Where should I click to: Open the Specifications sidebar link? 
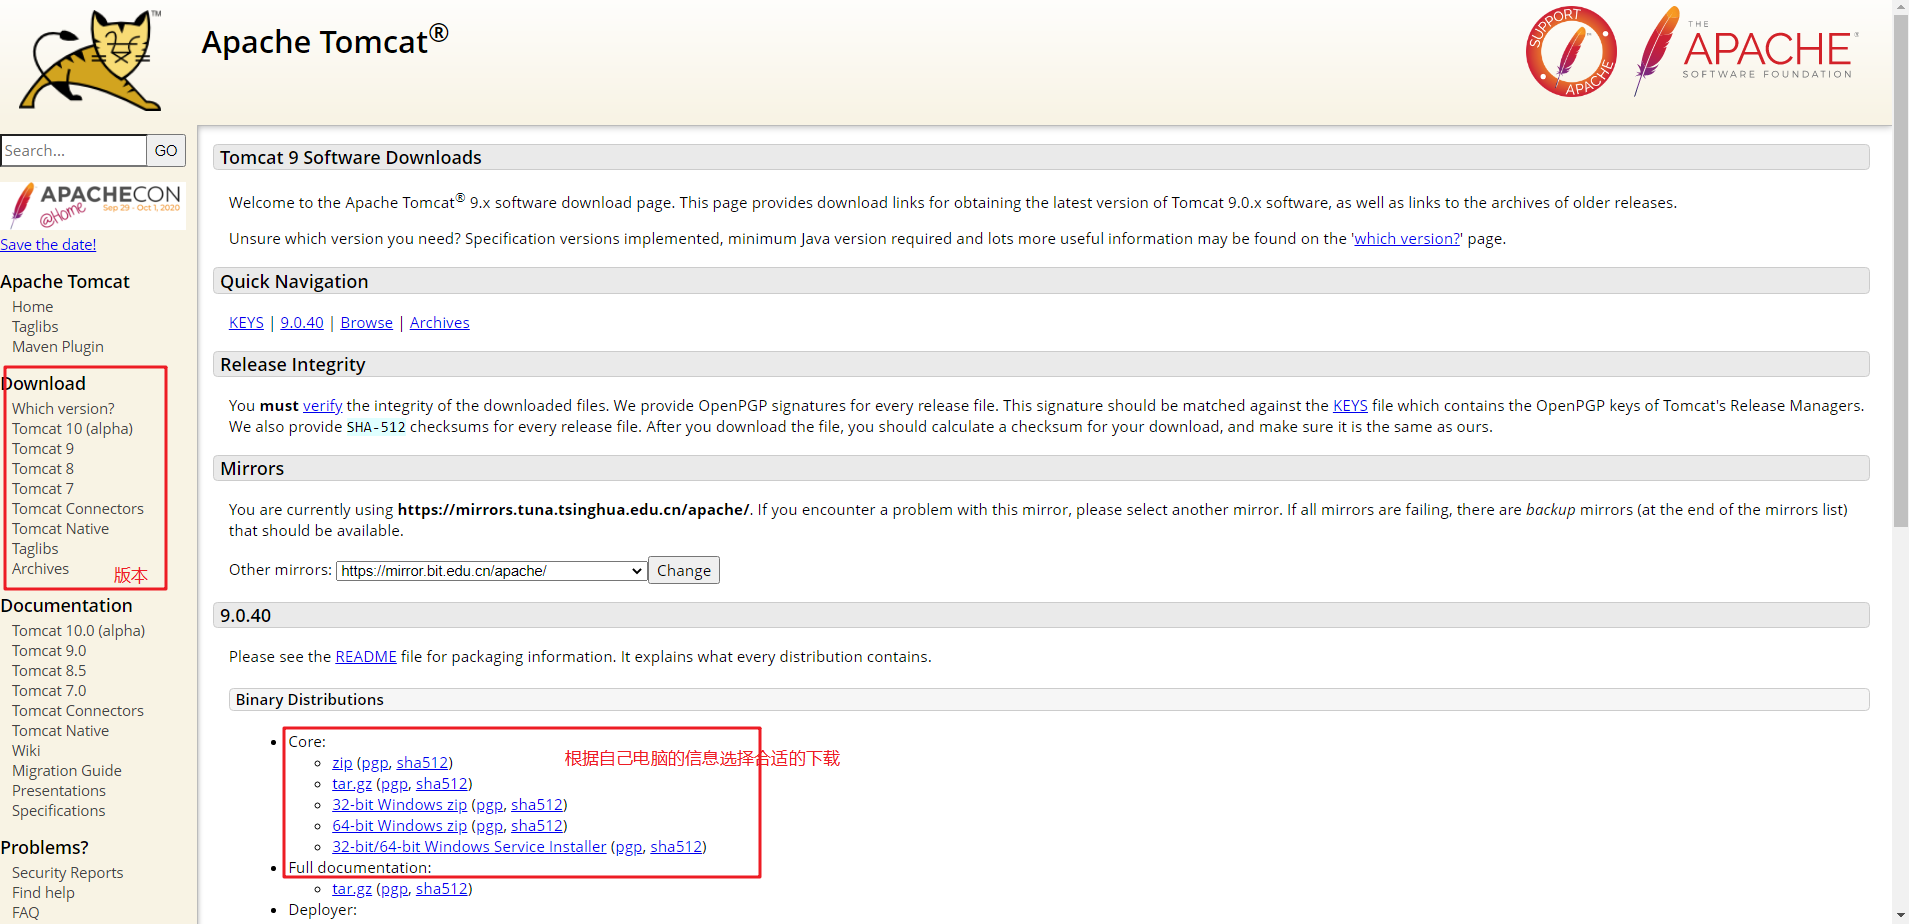point(59,811)
